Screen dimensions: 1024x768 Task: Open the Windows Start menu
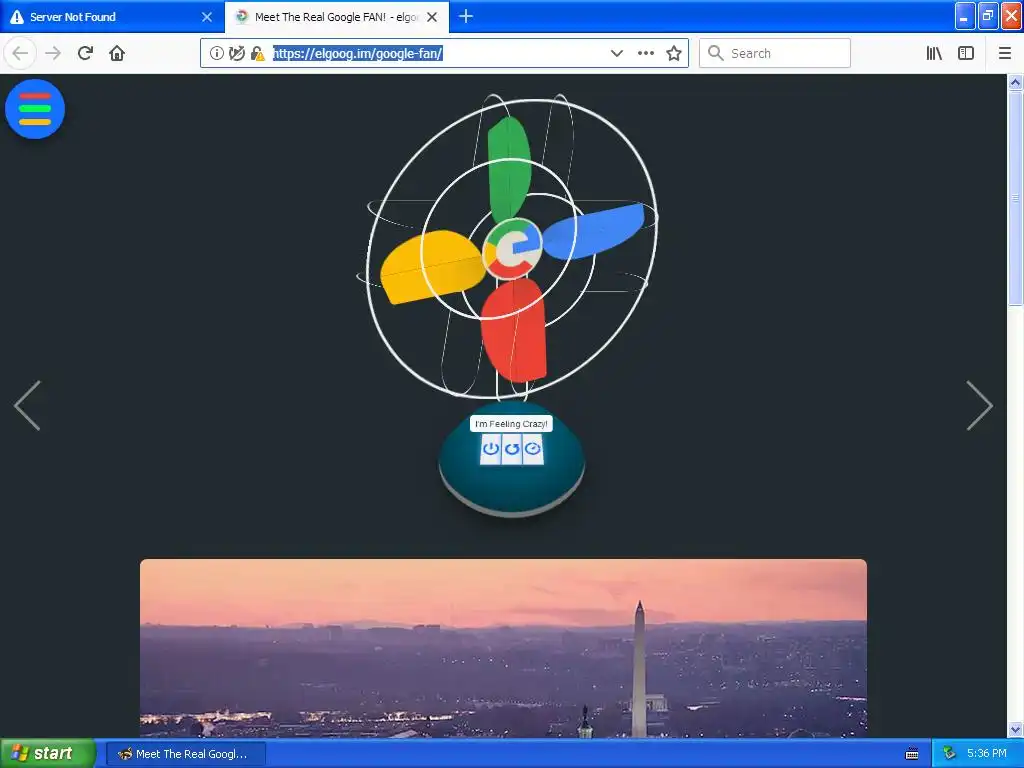tap(48, 753)
